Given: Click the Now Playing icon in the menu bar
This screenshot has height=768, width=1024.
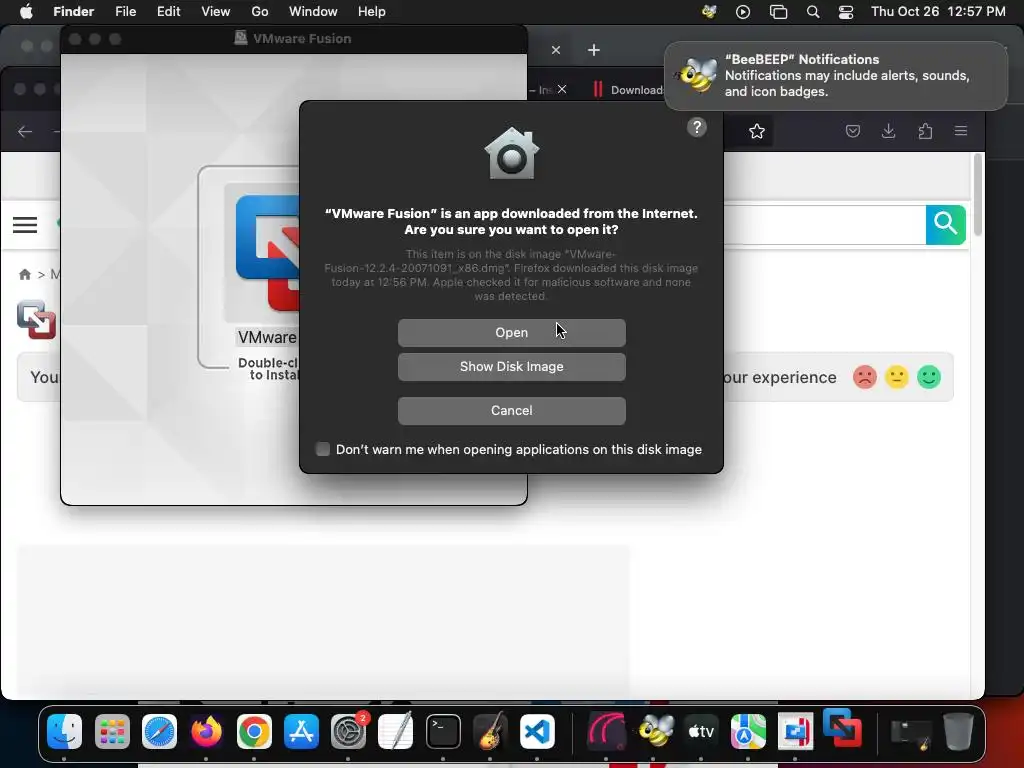Looking at the screenshot, I should click(x=743, y=12).
